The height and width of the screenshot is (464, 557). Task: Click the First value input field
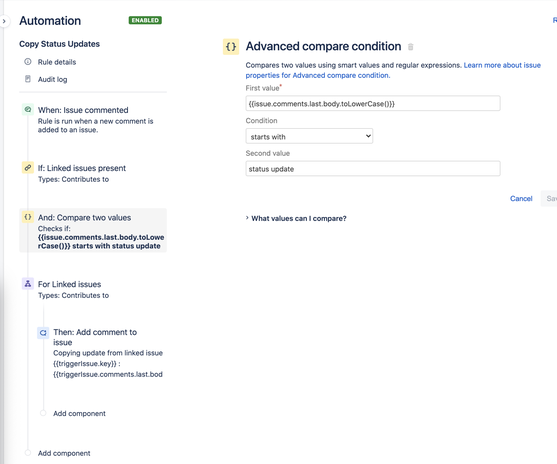[373, 103]
